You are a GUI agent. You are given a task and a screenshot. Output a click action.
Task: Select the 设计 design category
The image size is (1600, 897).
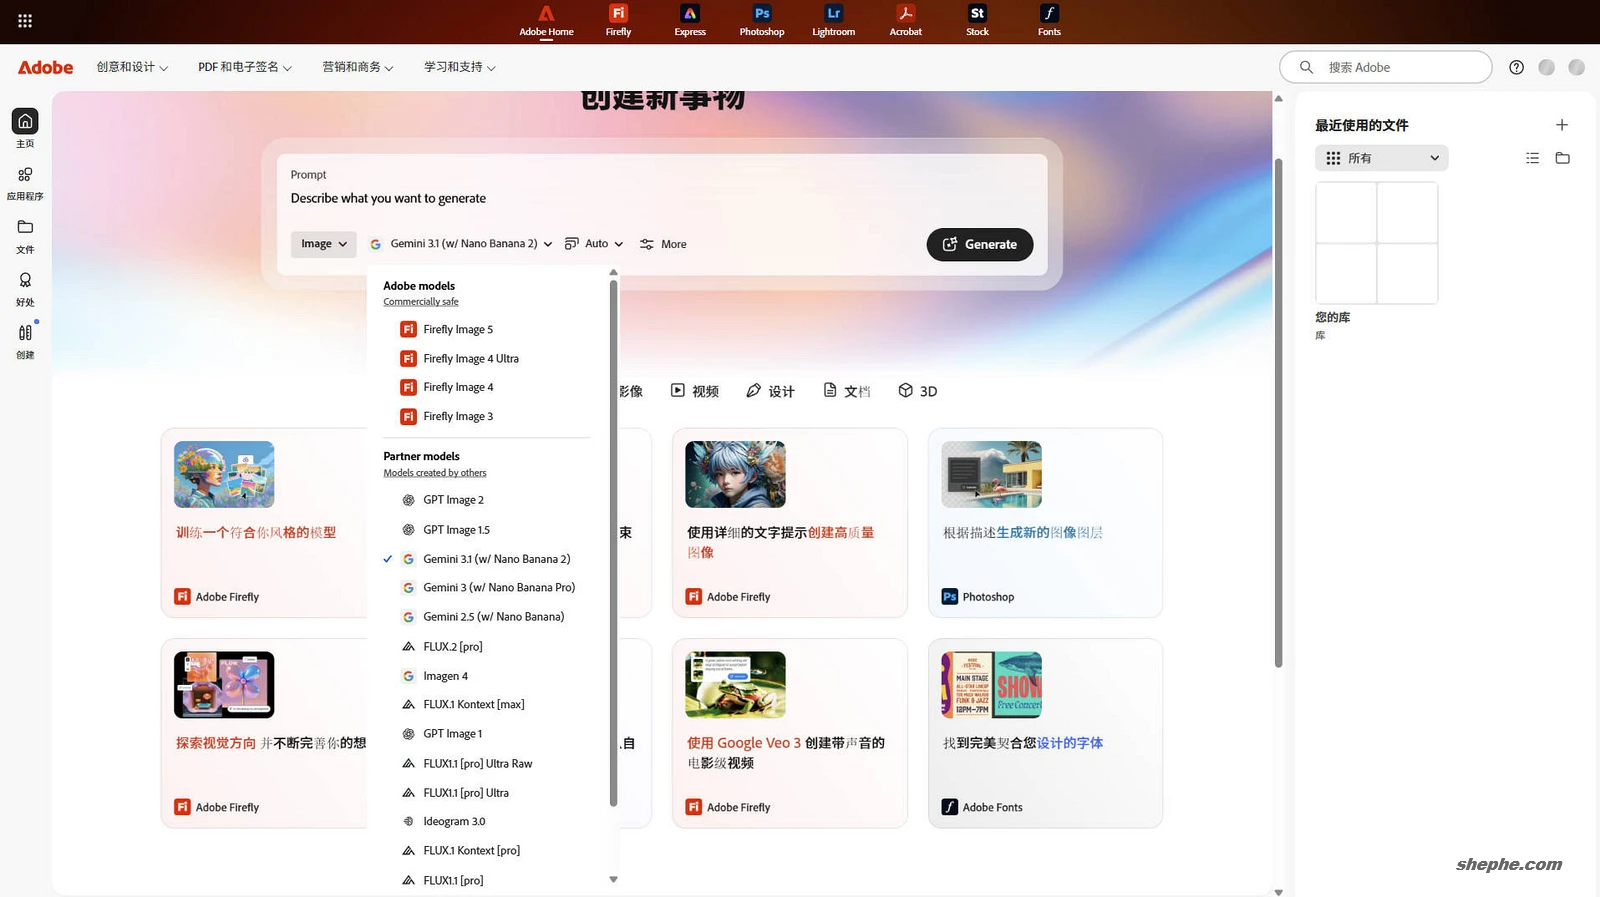click(x=770, y=391)
